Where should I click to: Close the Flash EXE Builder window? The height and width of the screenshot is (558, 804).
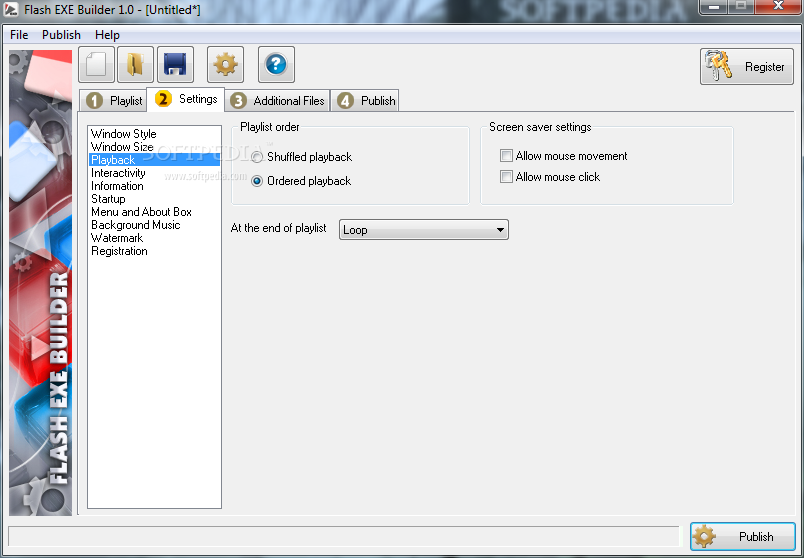[779, 7]
